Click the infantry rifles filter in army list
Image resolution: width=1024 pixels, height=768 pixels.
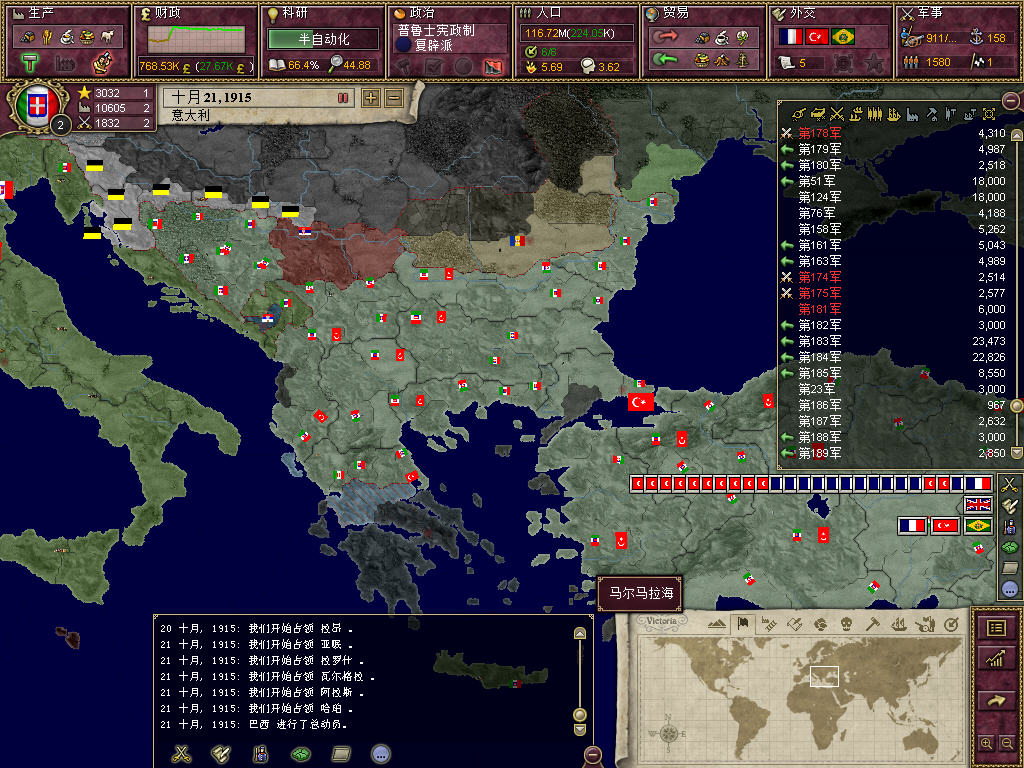tap(874, 114)
